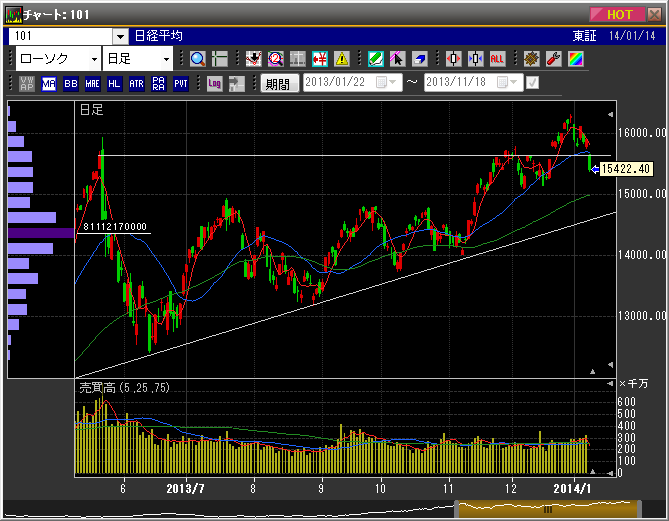Click the 期間 period button
This screenshot has width=669, height=521.
279,84
